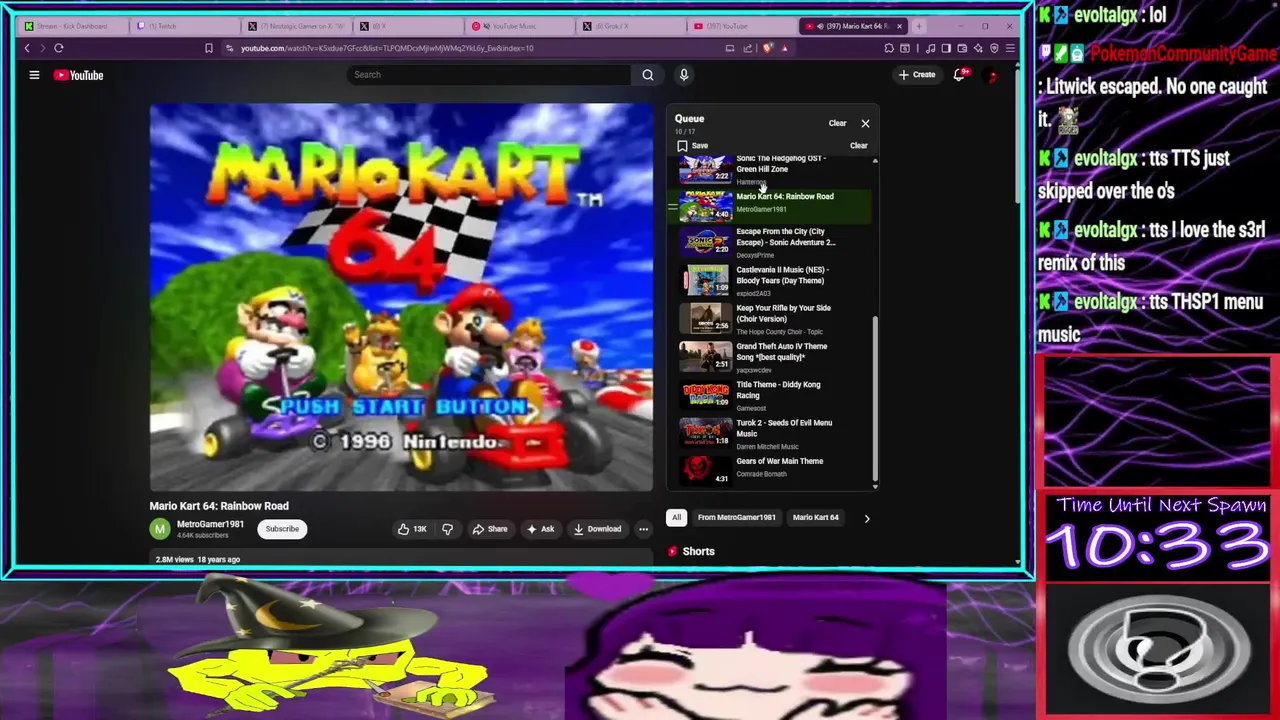Click the Ask button
The width and height of the screenshot is (1280, 720).
tap(540, 529)
